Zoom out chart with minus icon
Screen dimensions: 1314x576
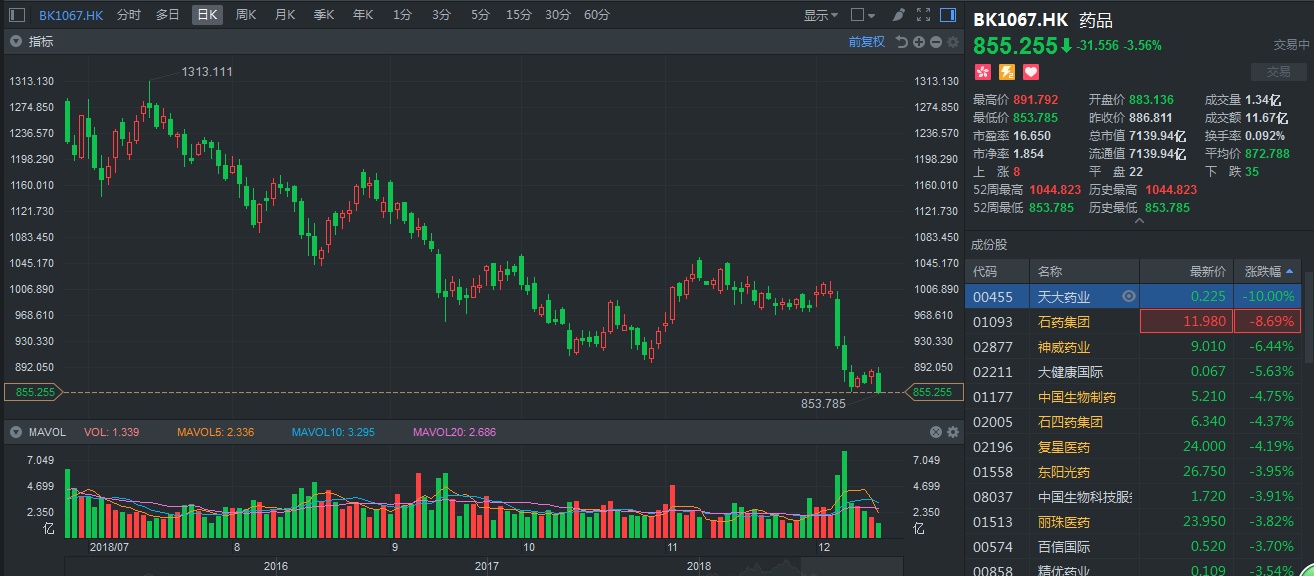click(935, 42)
